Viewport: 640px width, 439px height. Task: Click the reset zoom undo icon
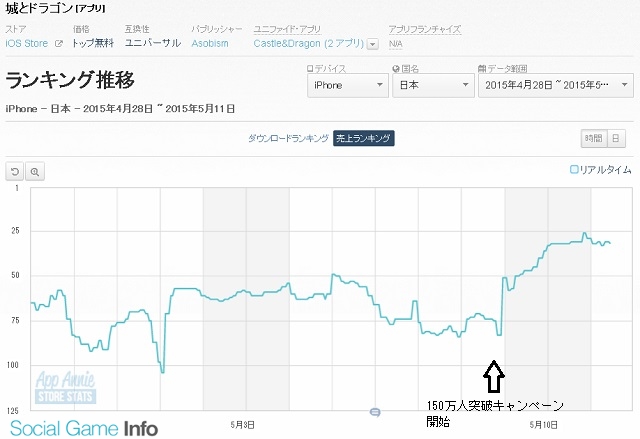tap(16, 171)
